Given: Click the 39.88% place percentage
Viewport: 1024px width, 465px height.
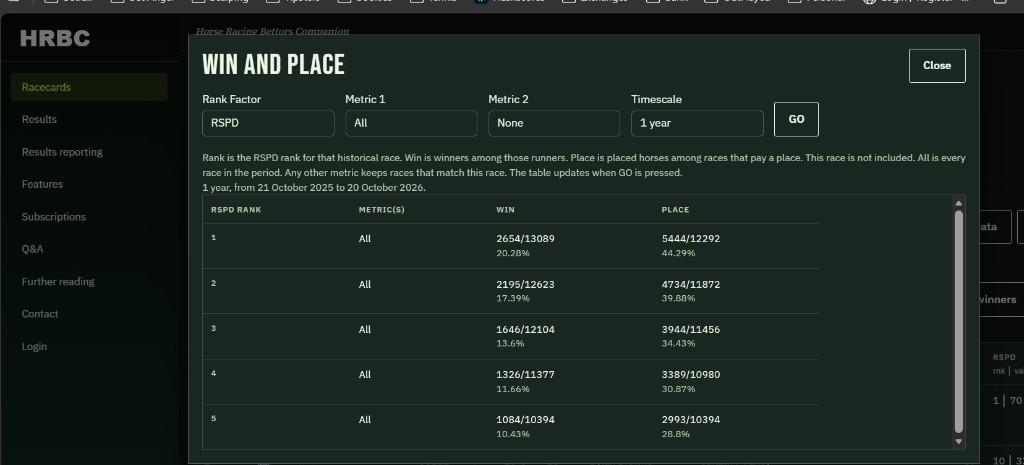Looking at the screenshot, I should click(679, 298).
